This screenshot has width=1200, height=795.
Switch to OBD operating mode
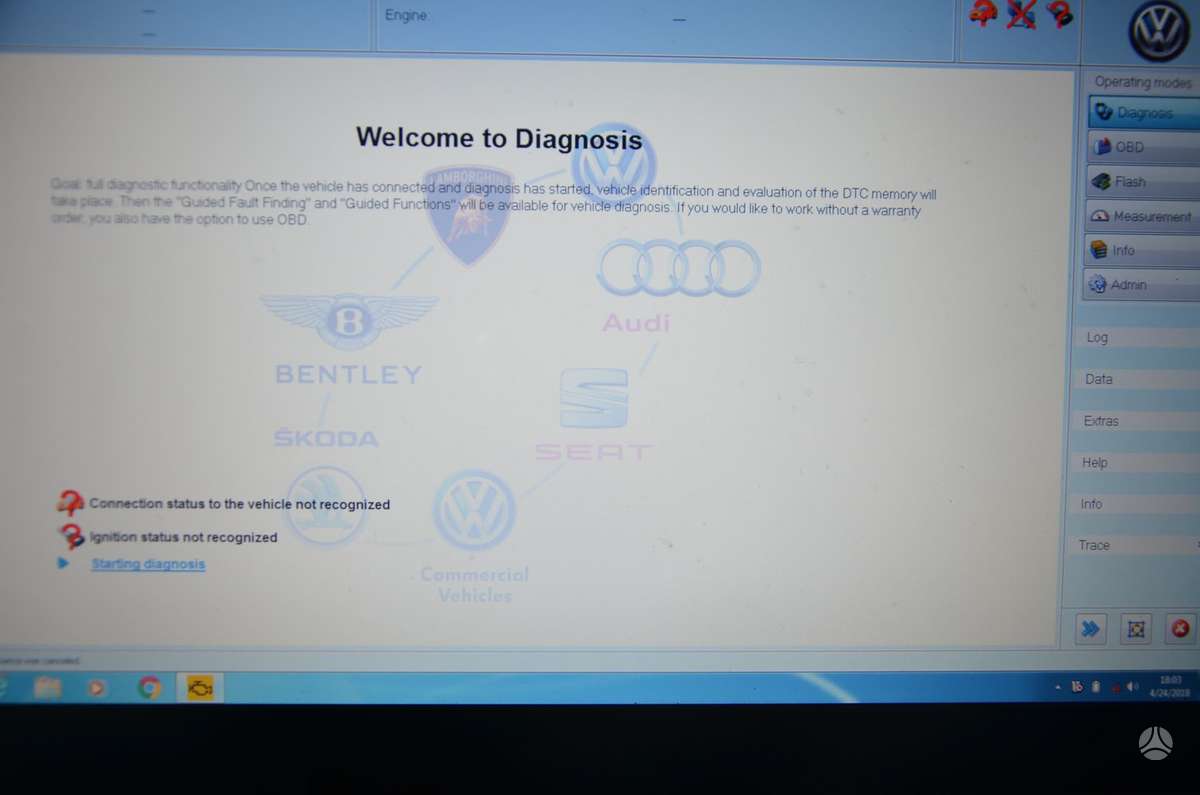[1142, 147]
